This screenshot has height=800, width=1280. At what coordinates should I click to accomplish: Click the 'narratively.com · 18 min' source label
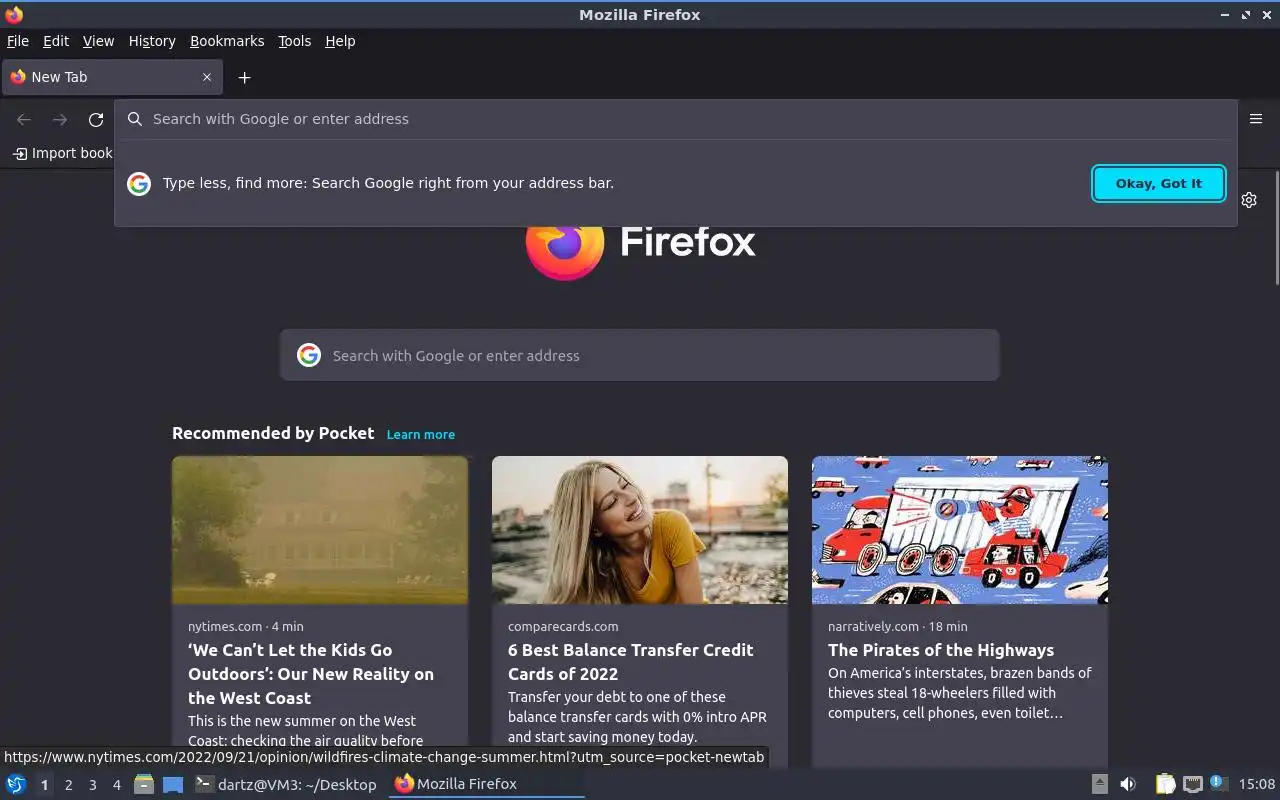tap(898, 626)
